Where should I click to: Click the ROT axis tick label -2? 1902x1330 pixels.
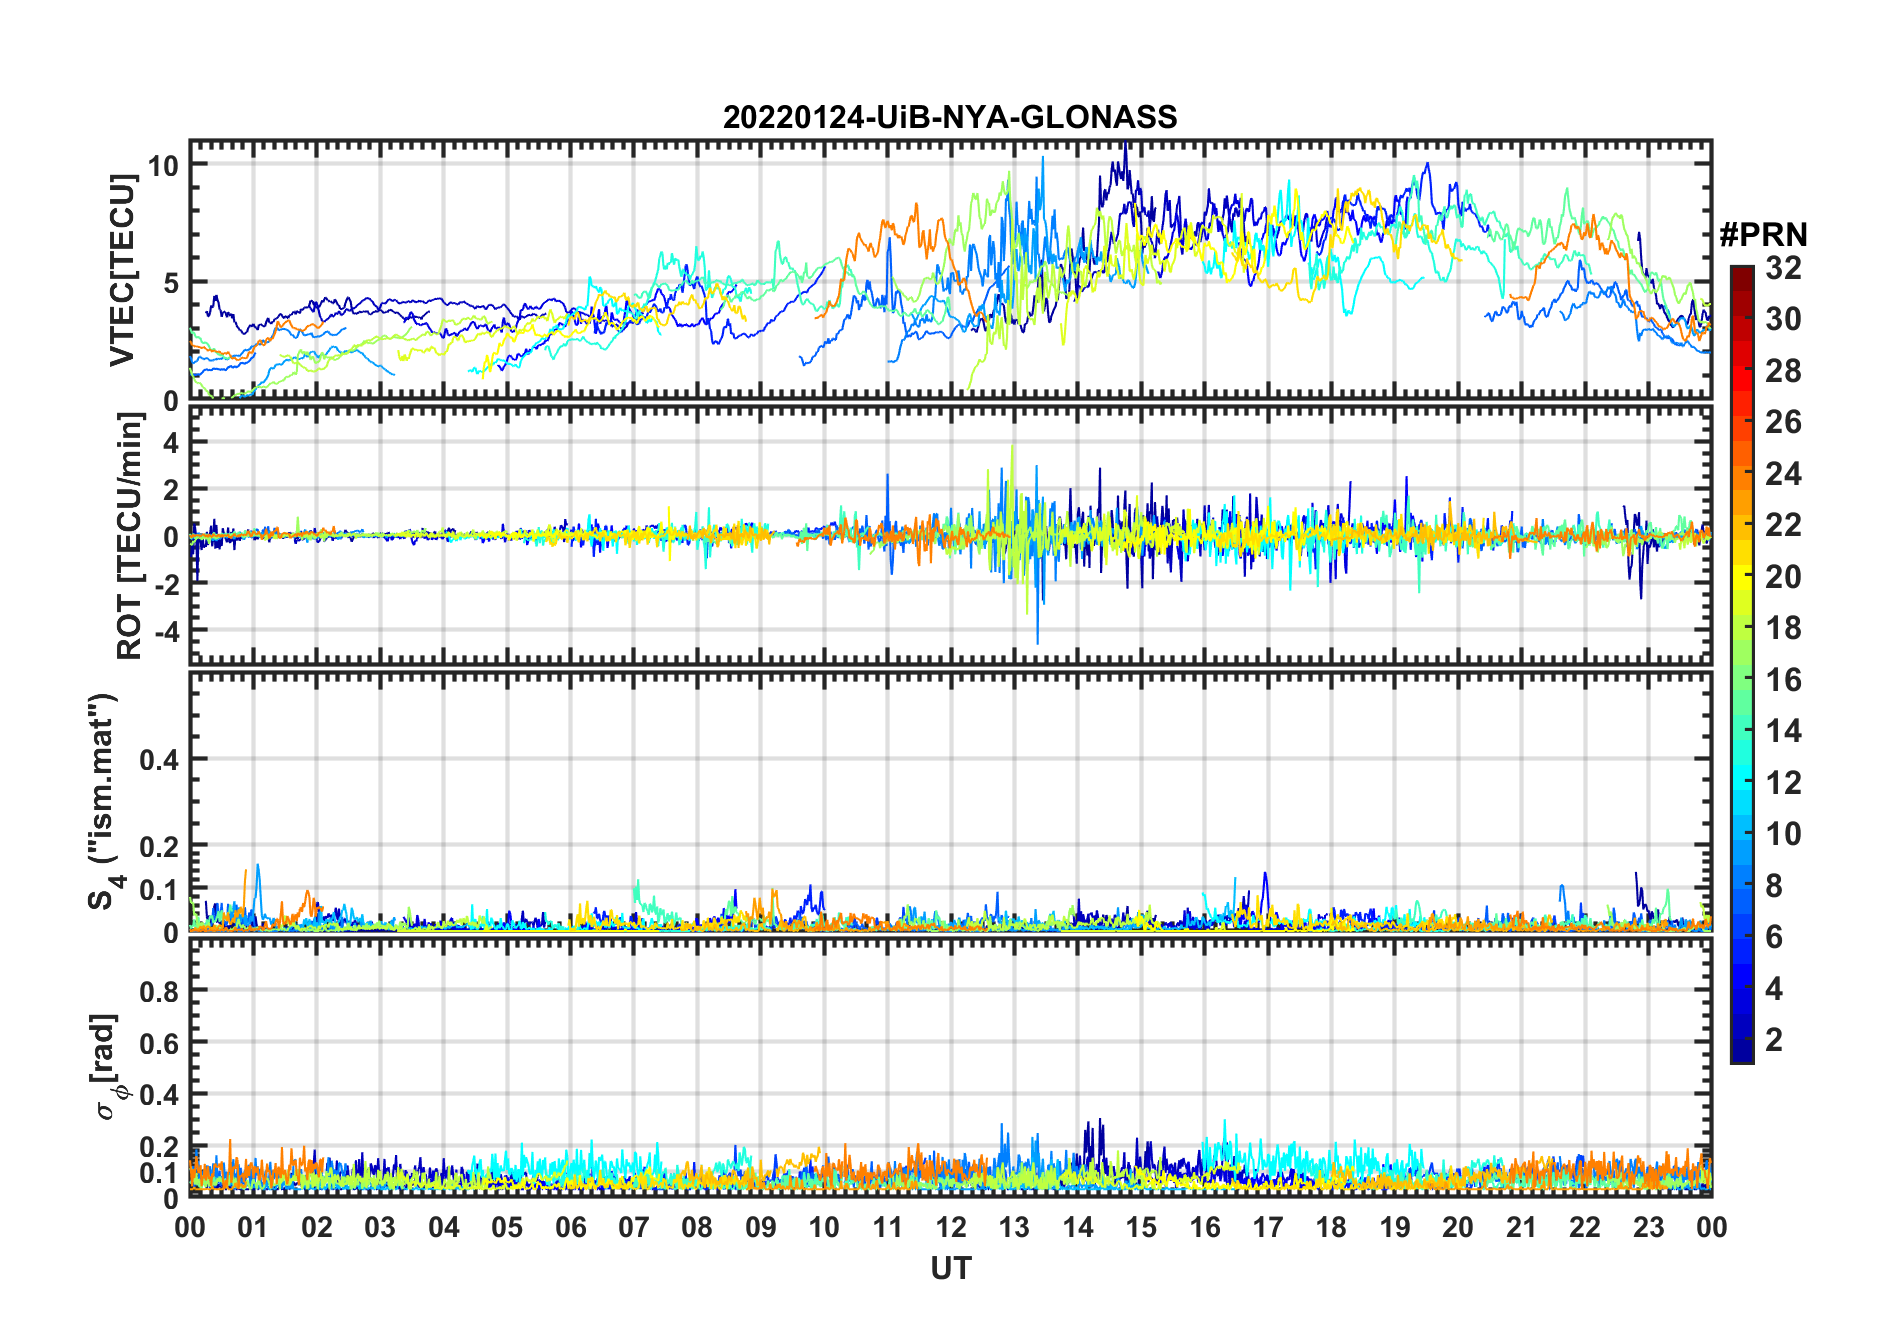point(167,584)
